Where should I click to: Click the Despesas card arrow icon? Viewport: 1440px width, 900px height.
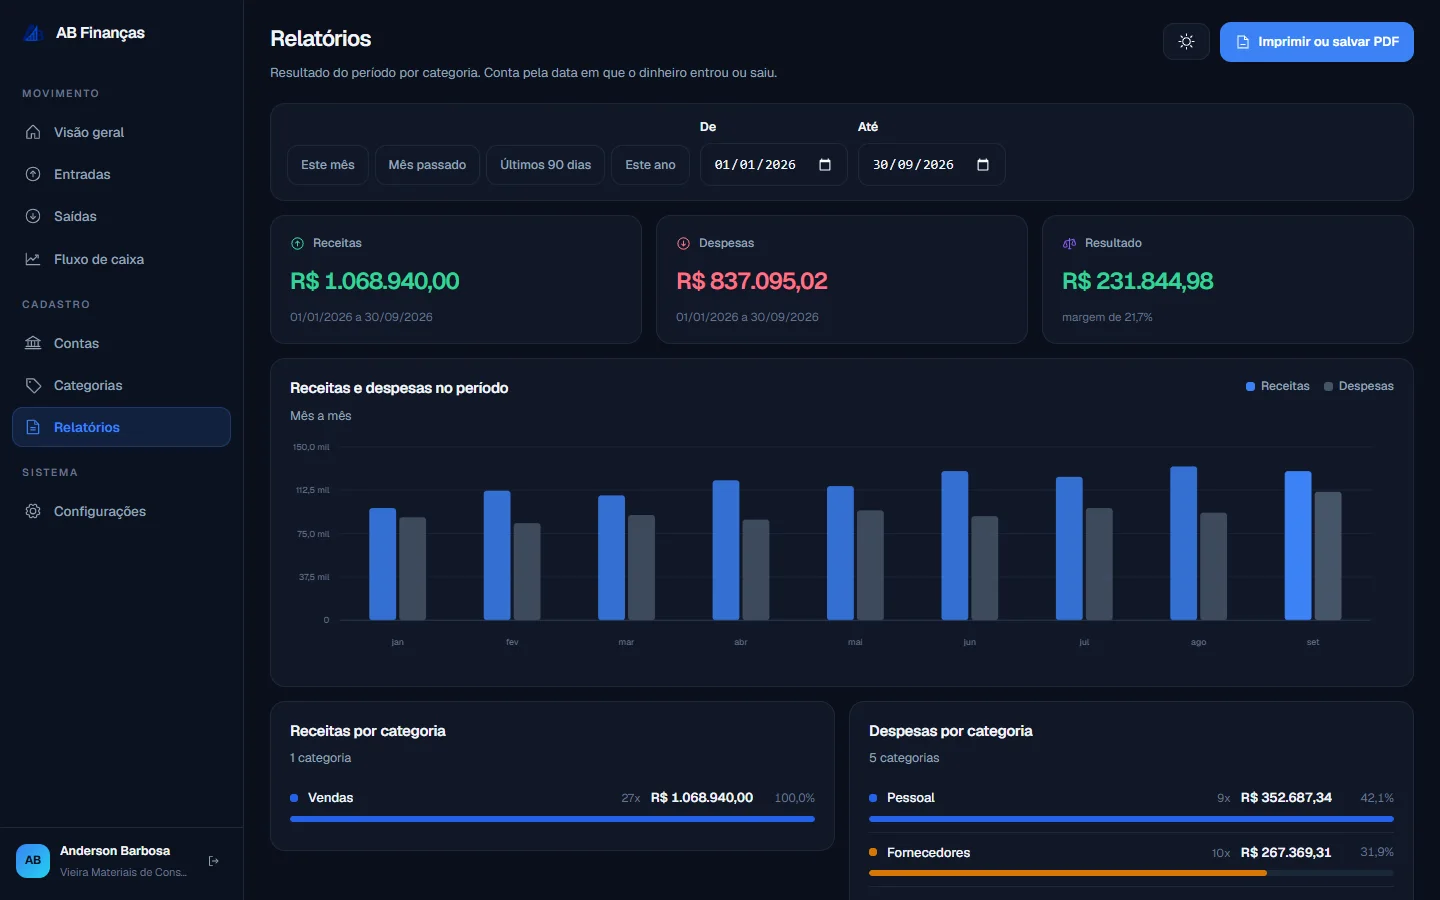683,243
